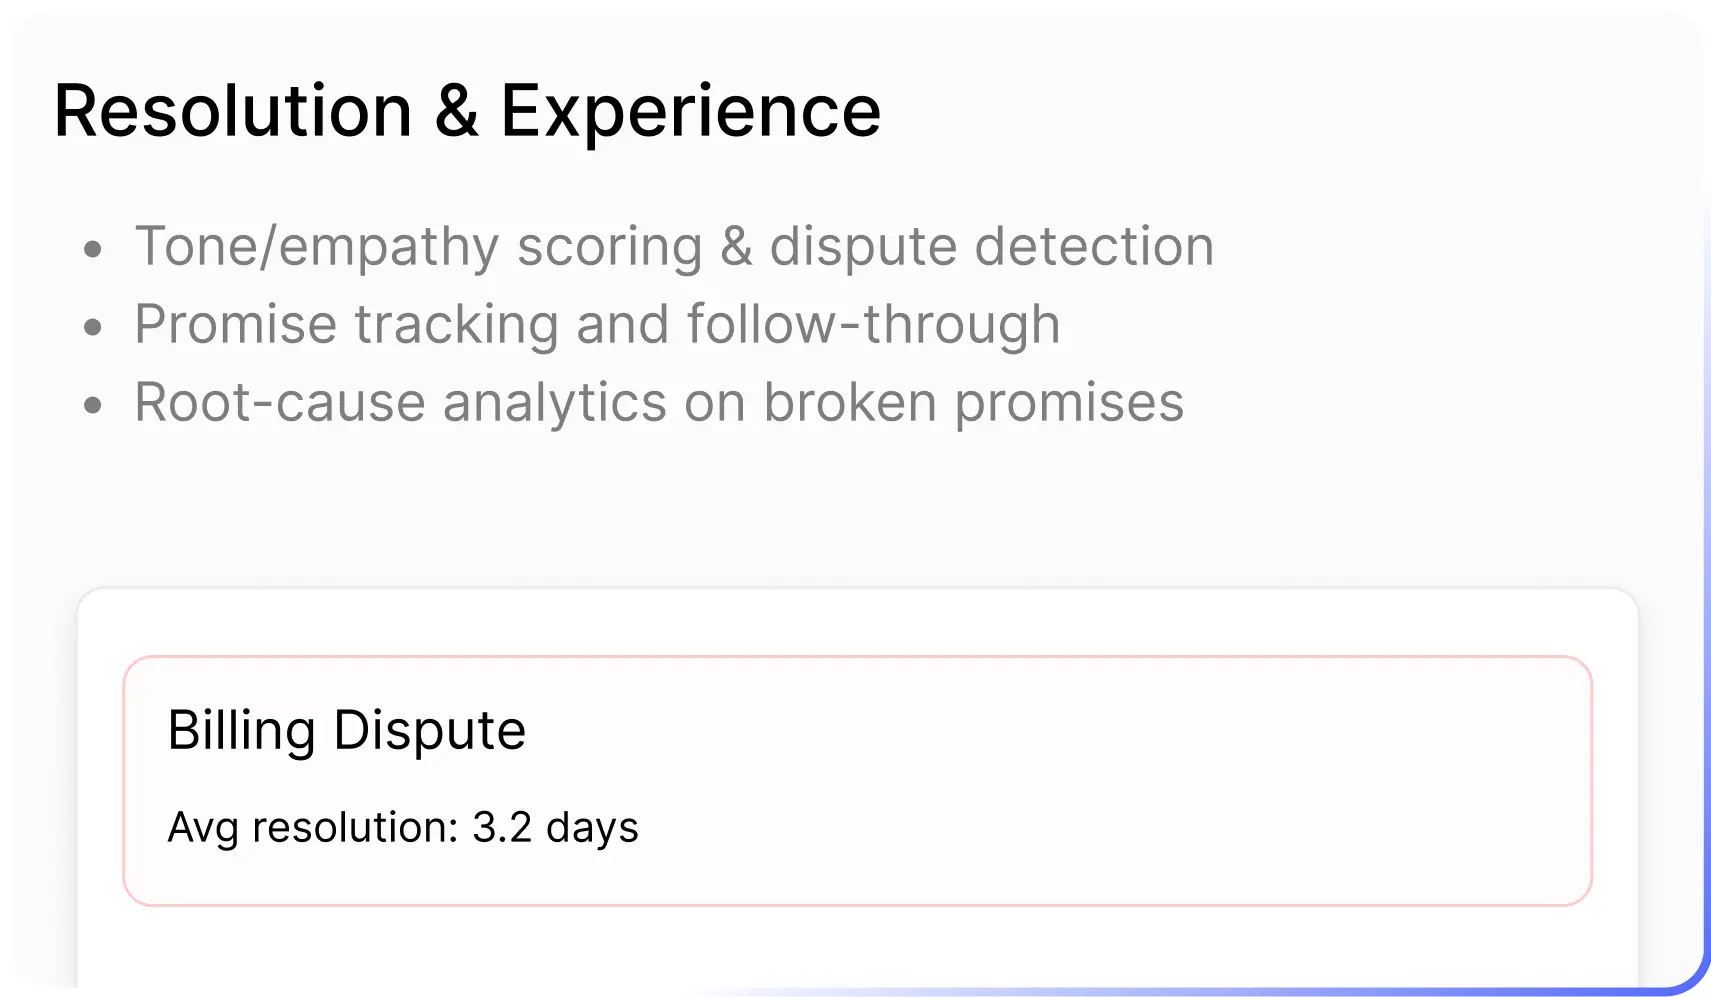
Task: Click the word Resolution in the heading
Action: tap(233, 110)
